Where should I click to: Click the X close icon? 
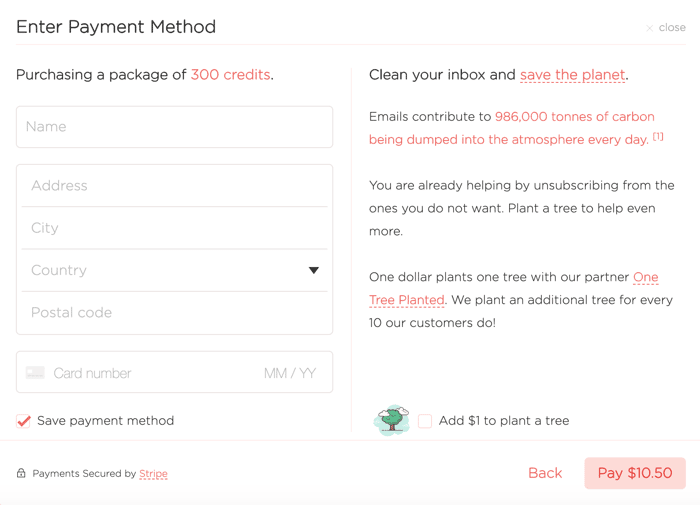[x=650, y=28]
